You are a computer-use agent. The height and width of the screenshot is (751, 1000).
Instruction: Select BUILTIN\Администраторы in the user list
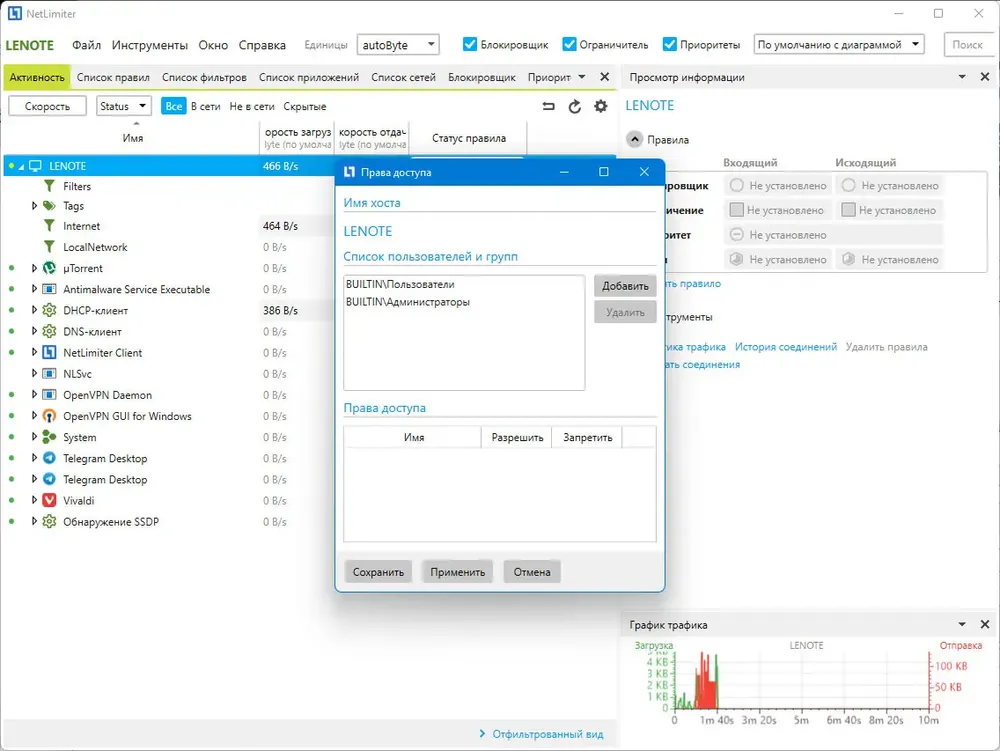[x=408, y=302]
